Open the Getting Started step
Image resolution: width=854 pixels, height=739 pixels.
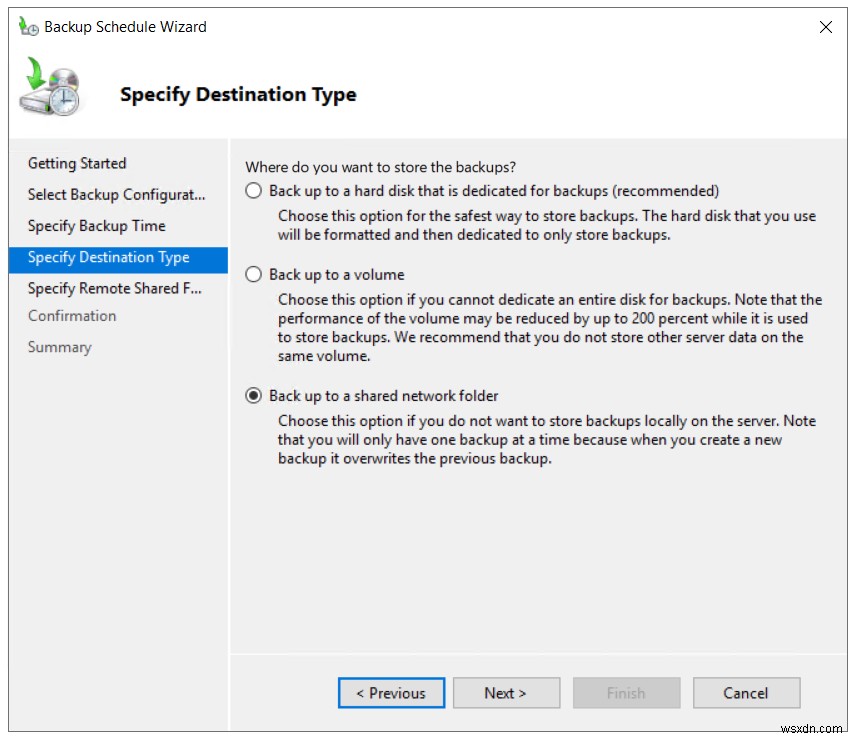[x=77, y=163]
